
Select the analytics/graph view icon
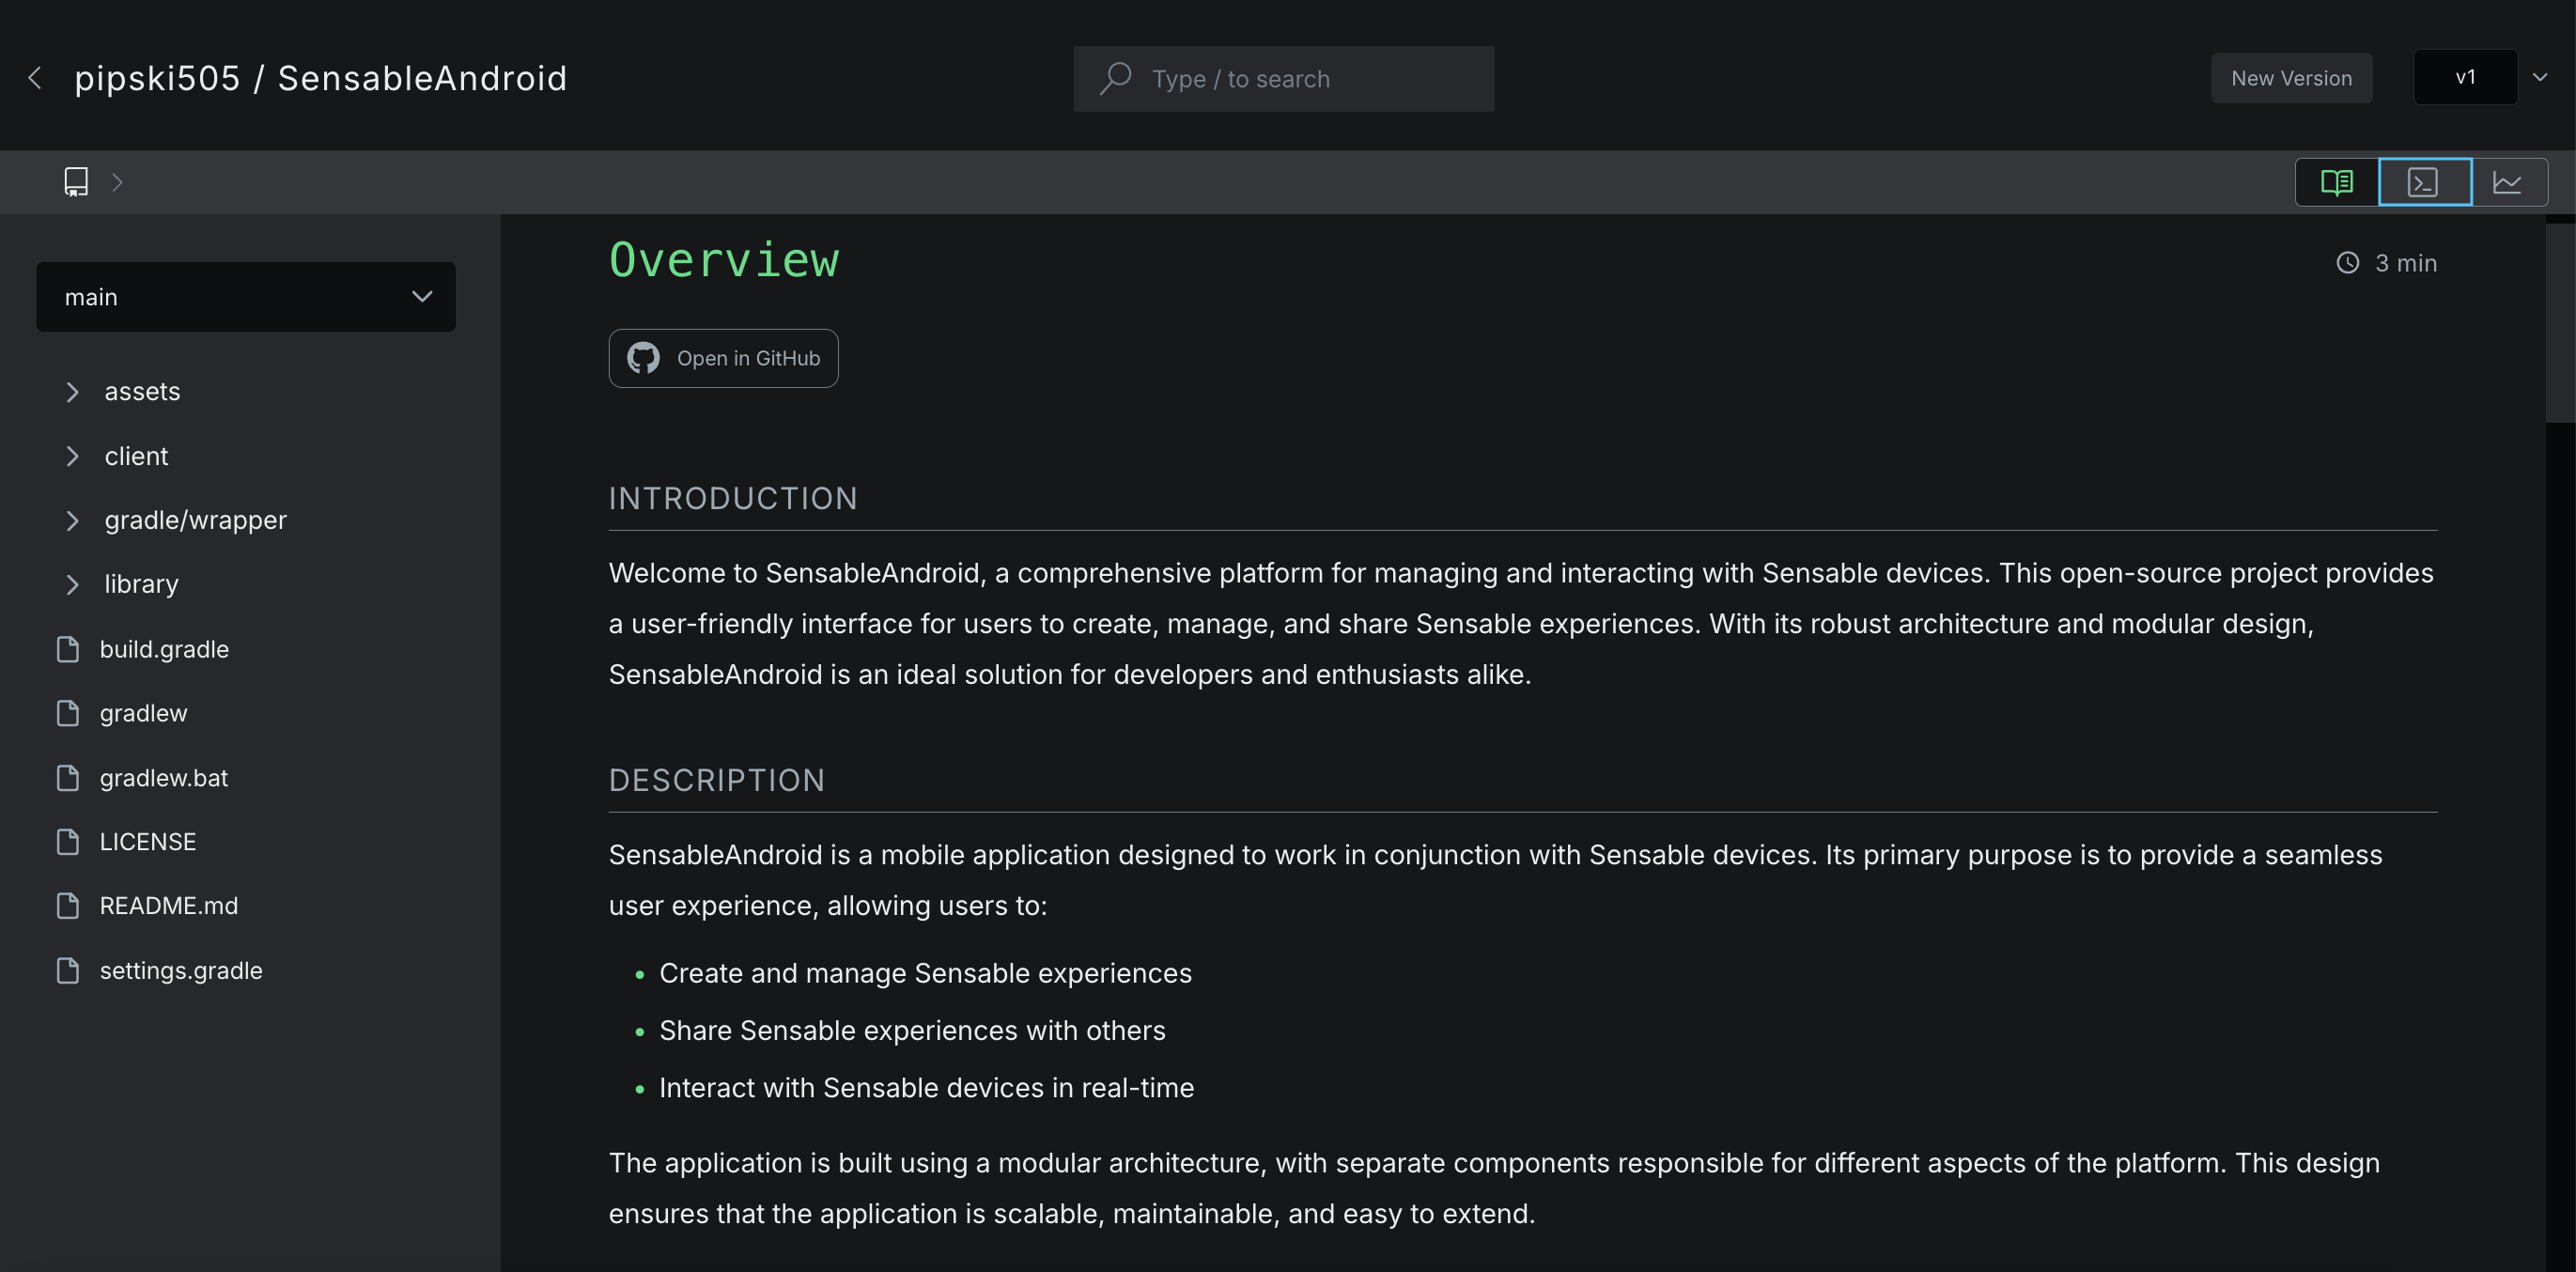click(x=2507, y=180)
